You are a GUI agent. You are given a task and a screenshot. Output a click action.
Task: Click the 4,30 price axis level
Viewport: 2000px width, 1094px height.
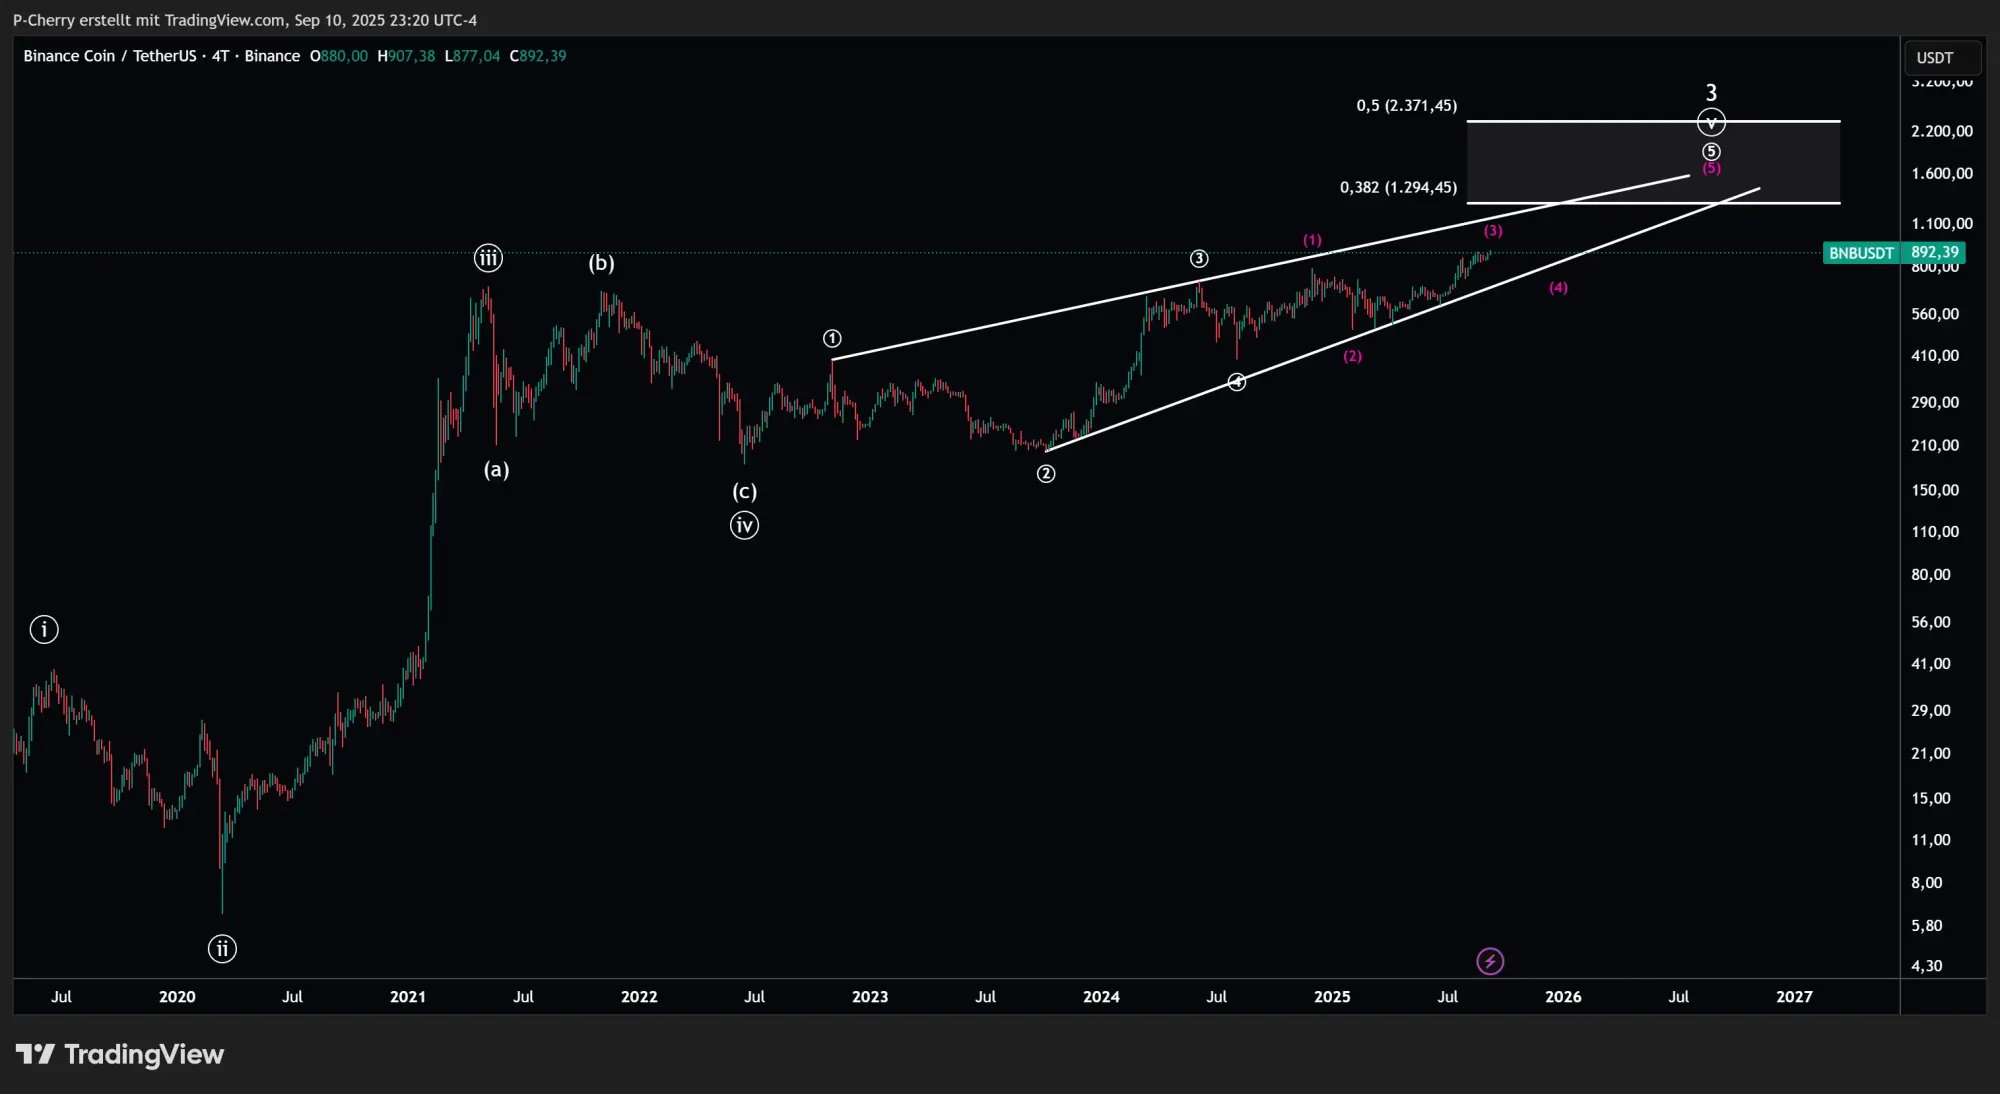click(x=1927, y=966)
